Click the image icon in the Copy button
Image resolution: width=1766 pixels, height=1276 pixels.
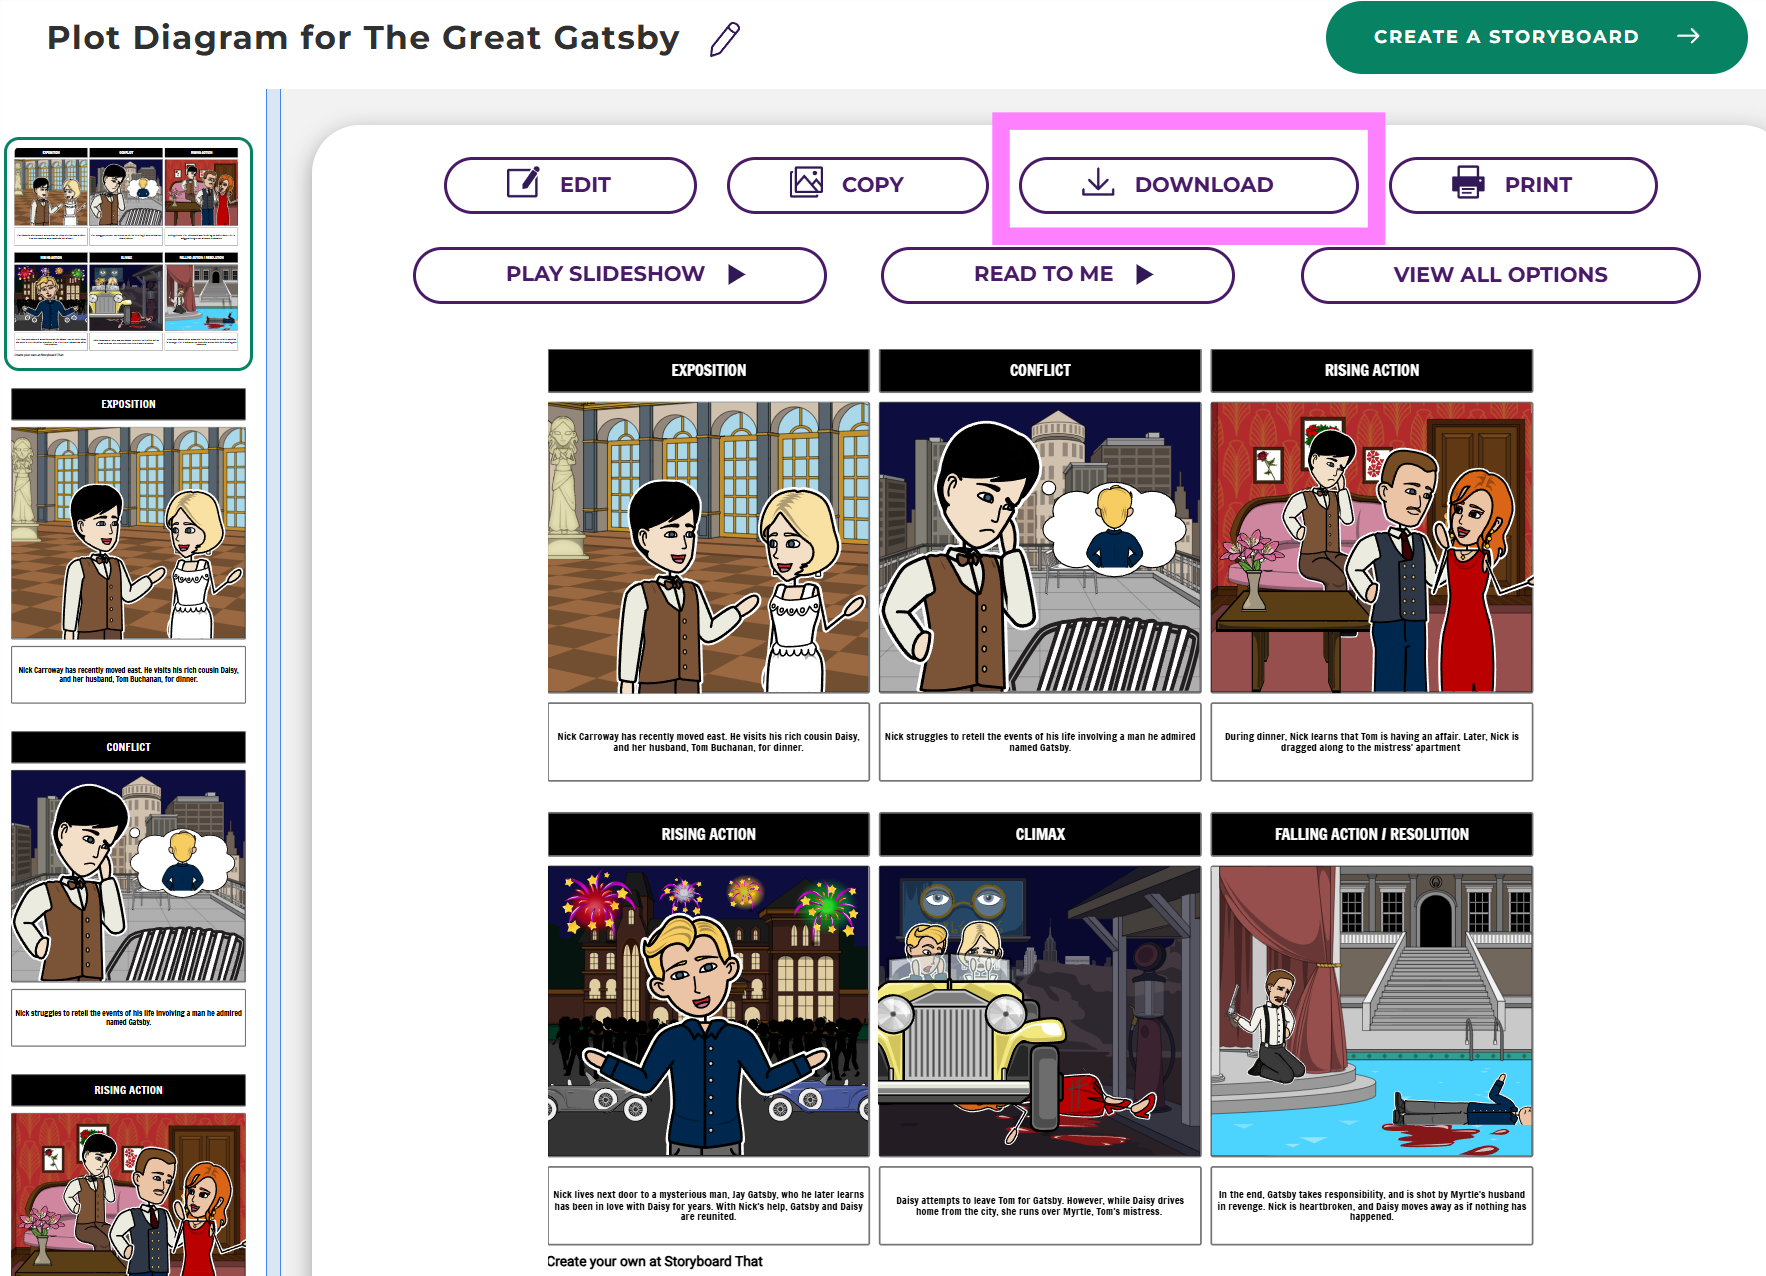click(806, 182)
